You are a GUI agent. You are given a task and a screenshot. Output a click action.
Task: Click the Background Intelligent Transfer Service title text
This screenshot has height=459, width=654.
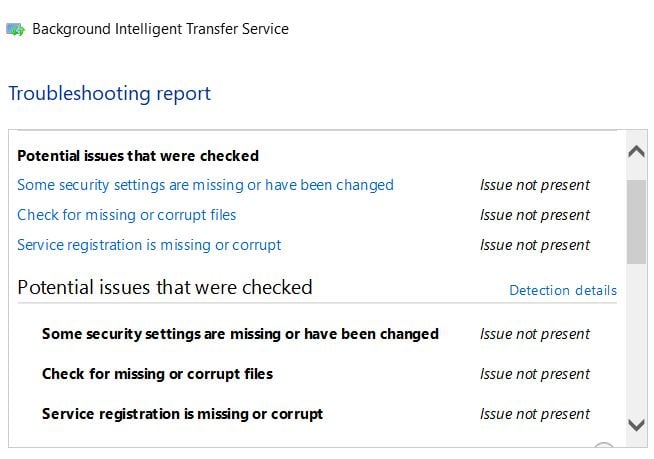[160, 29]
